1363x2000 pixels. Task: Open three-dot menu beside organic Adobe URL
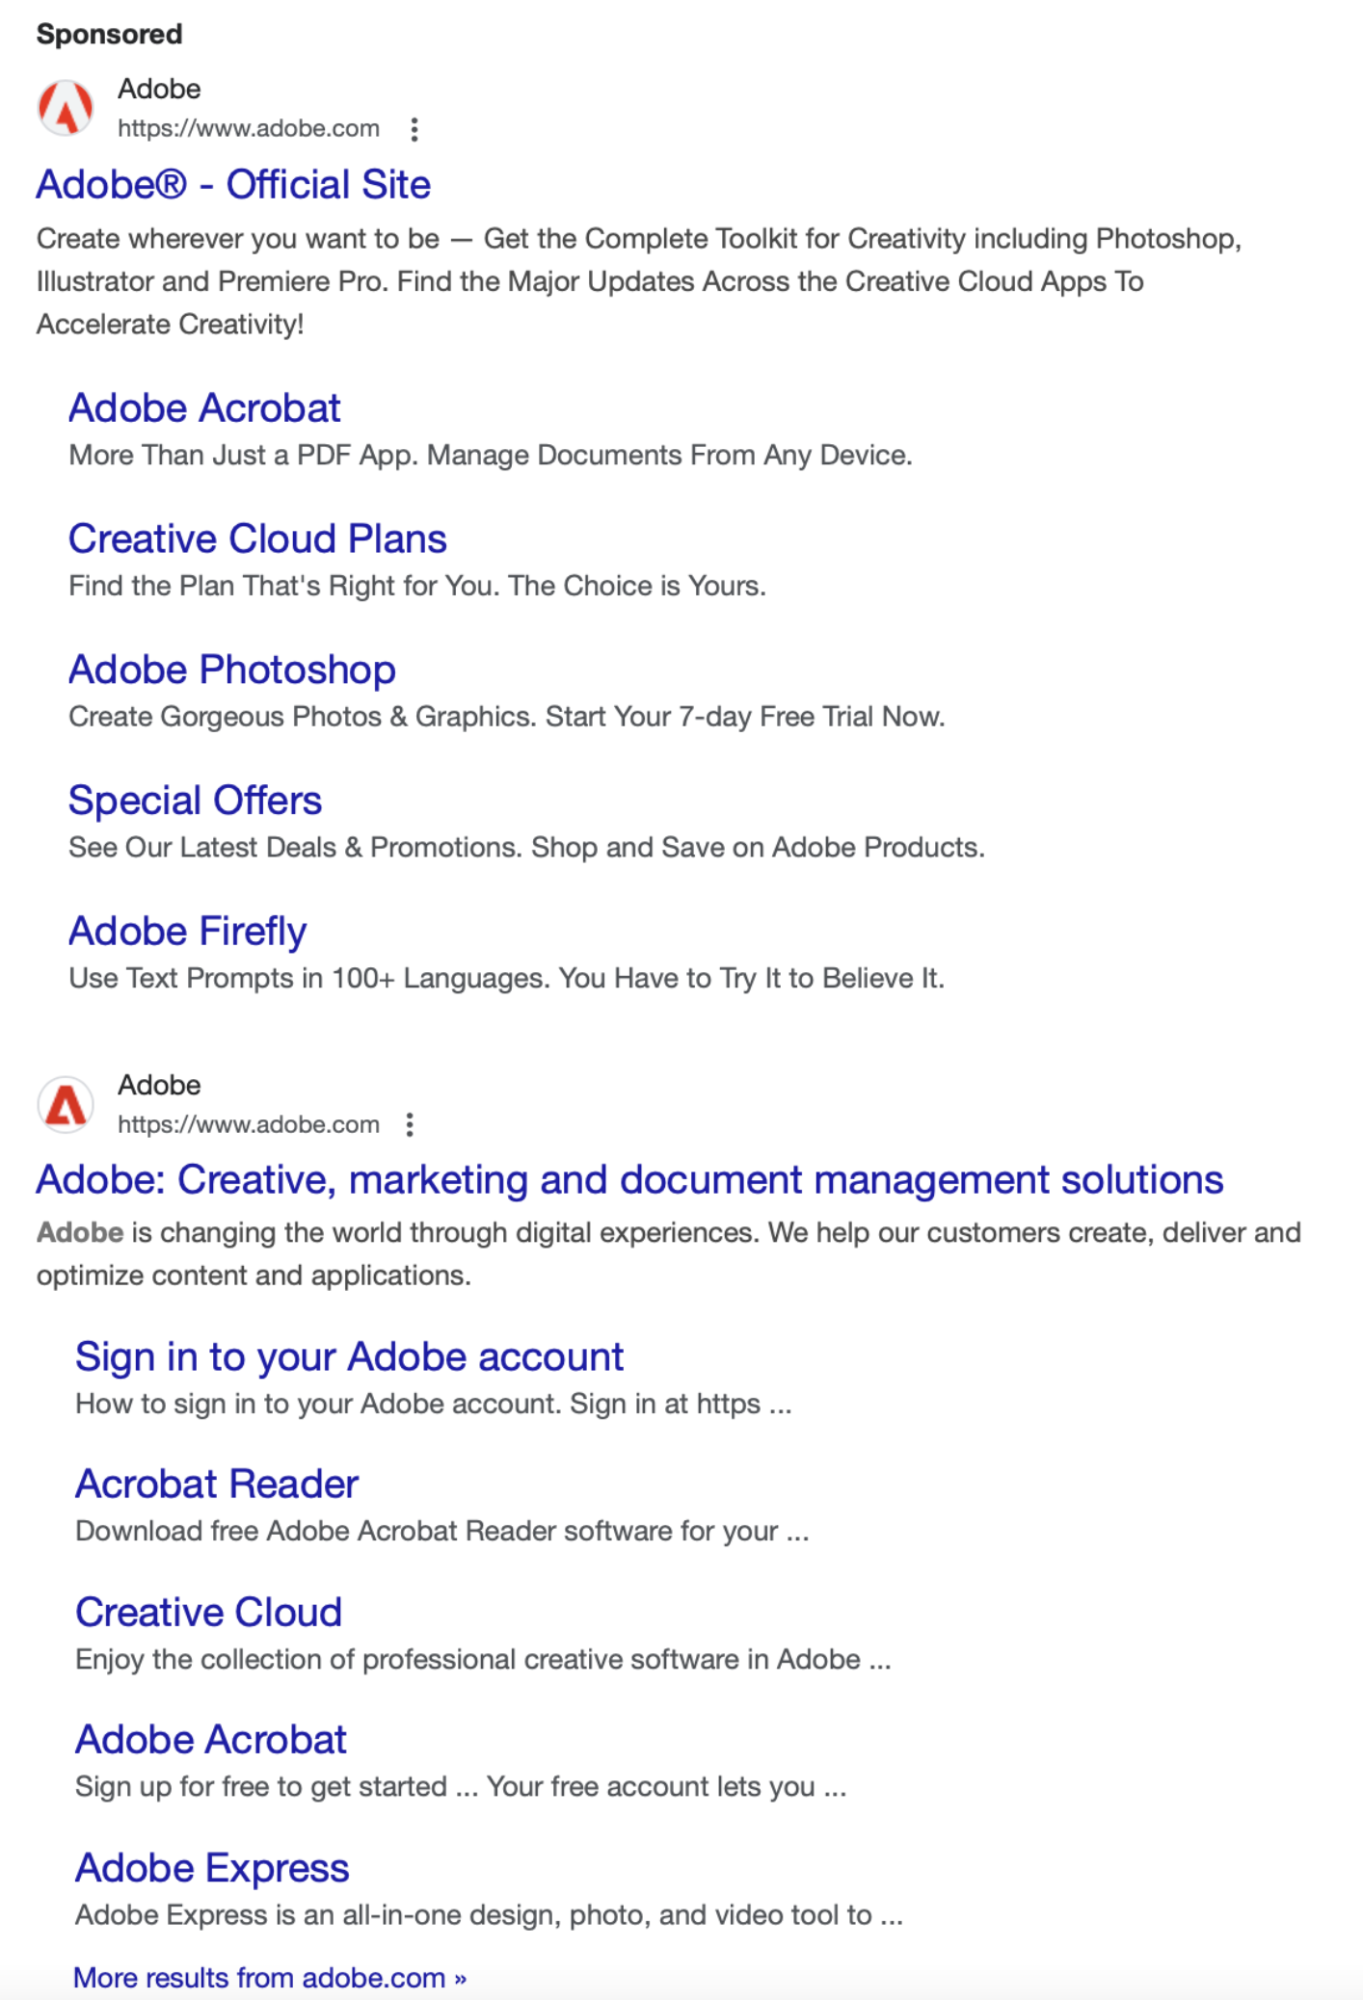tap(410, 1125)
